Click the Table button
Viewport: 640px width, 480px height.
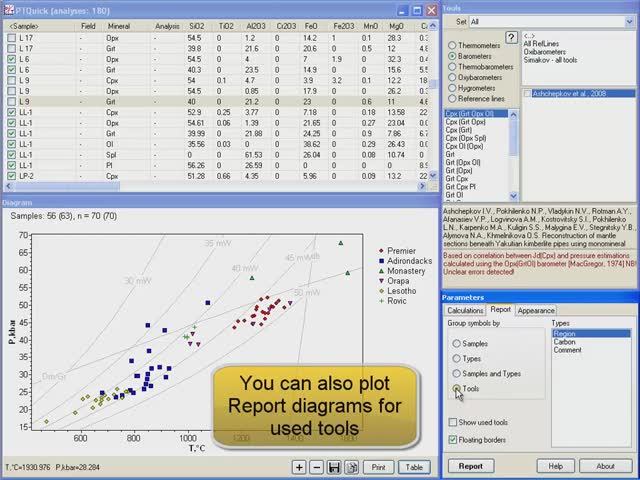click(414, 467)
